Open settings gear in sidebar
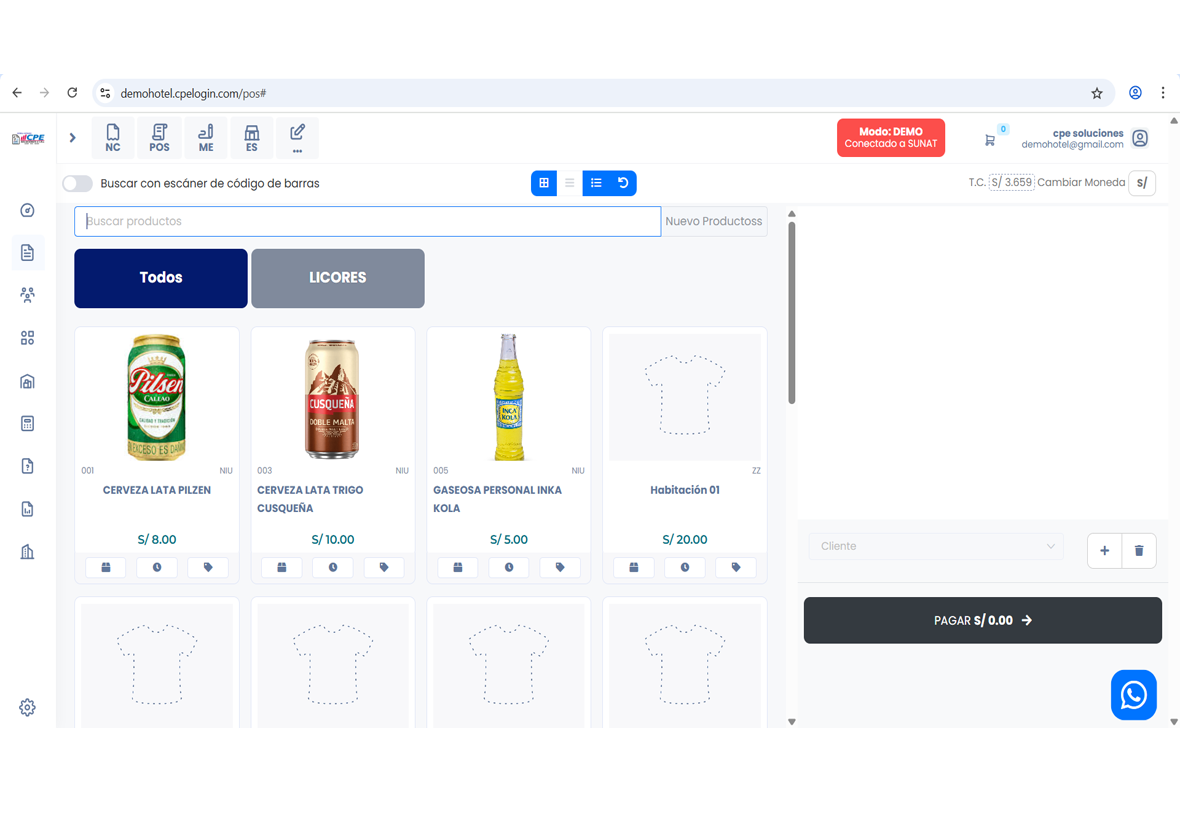This screenshot has height=834, width=1180. coord(27,707)
